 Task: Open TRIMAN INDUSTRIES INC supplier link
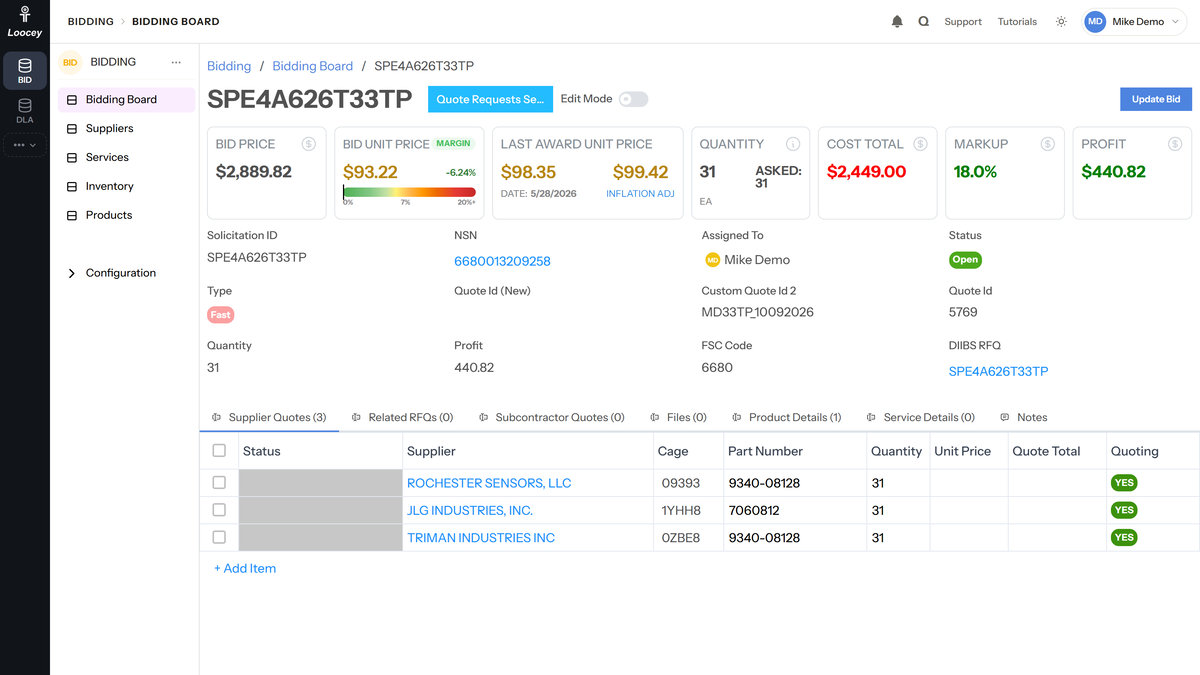(481, 538)
